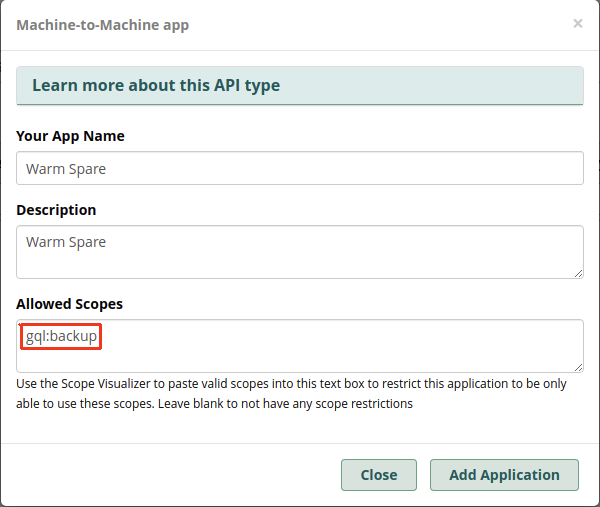Click the empty footer area left of Close
Image resolution: width=600 pixels, height=507 pixels.
pos(170,475)
